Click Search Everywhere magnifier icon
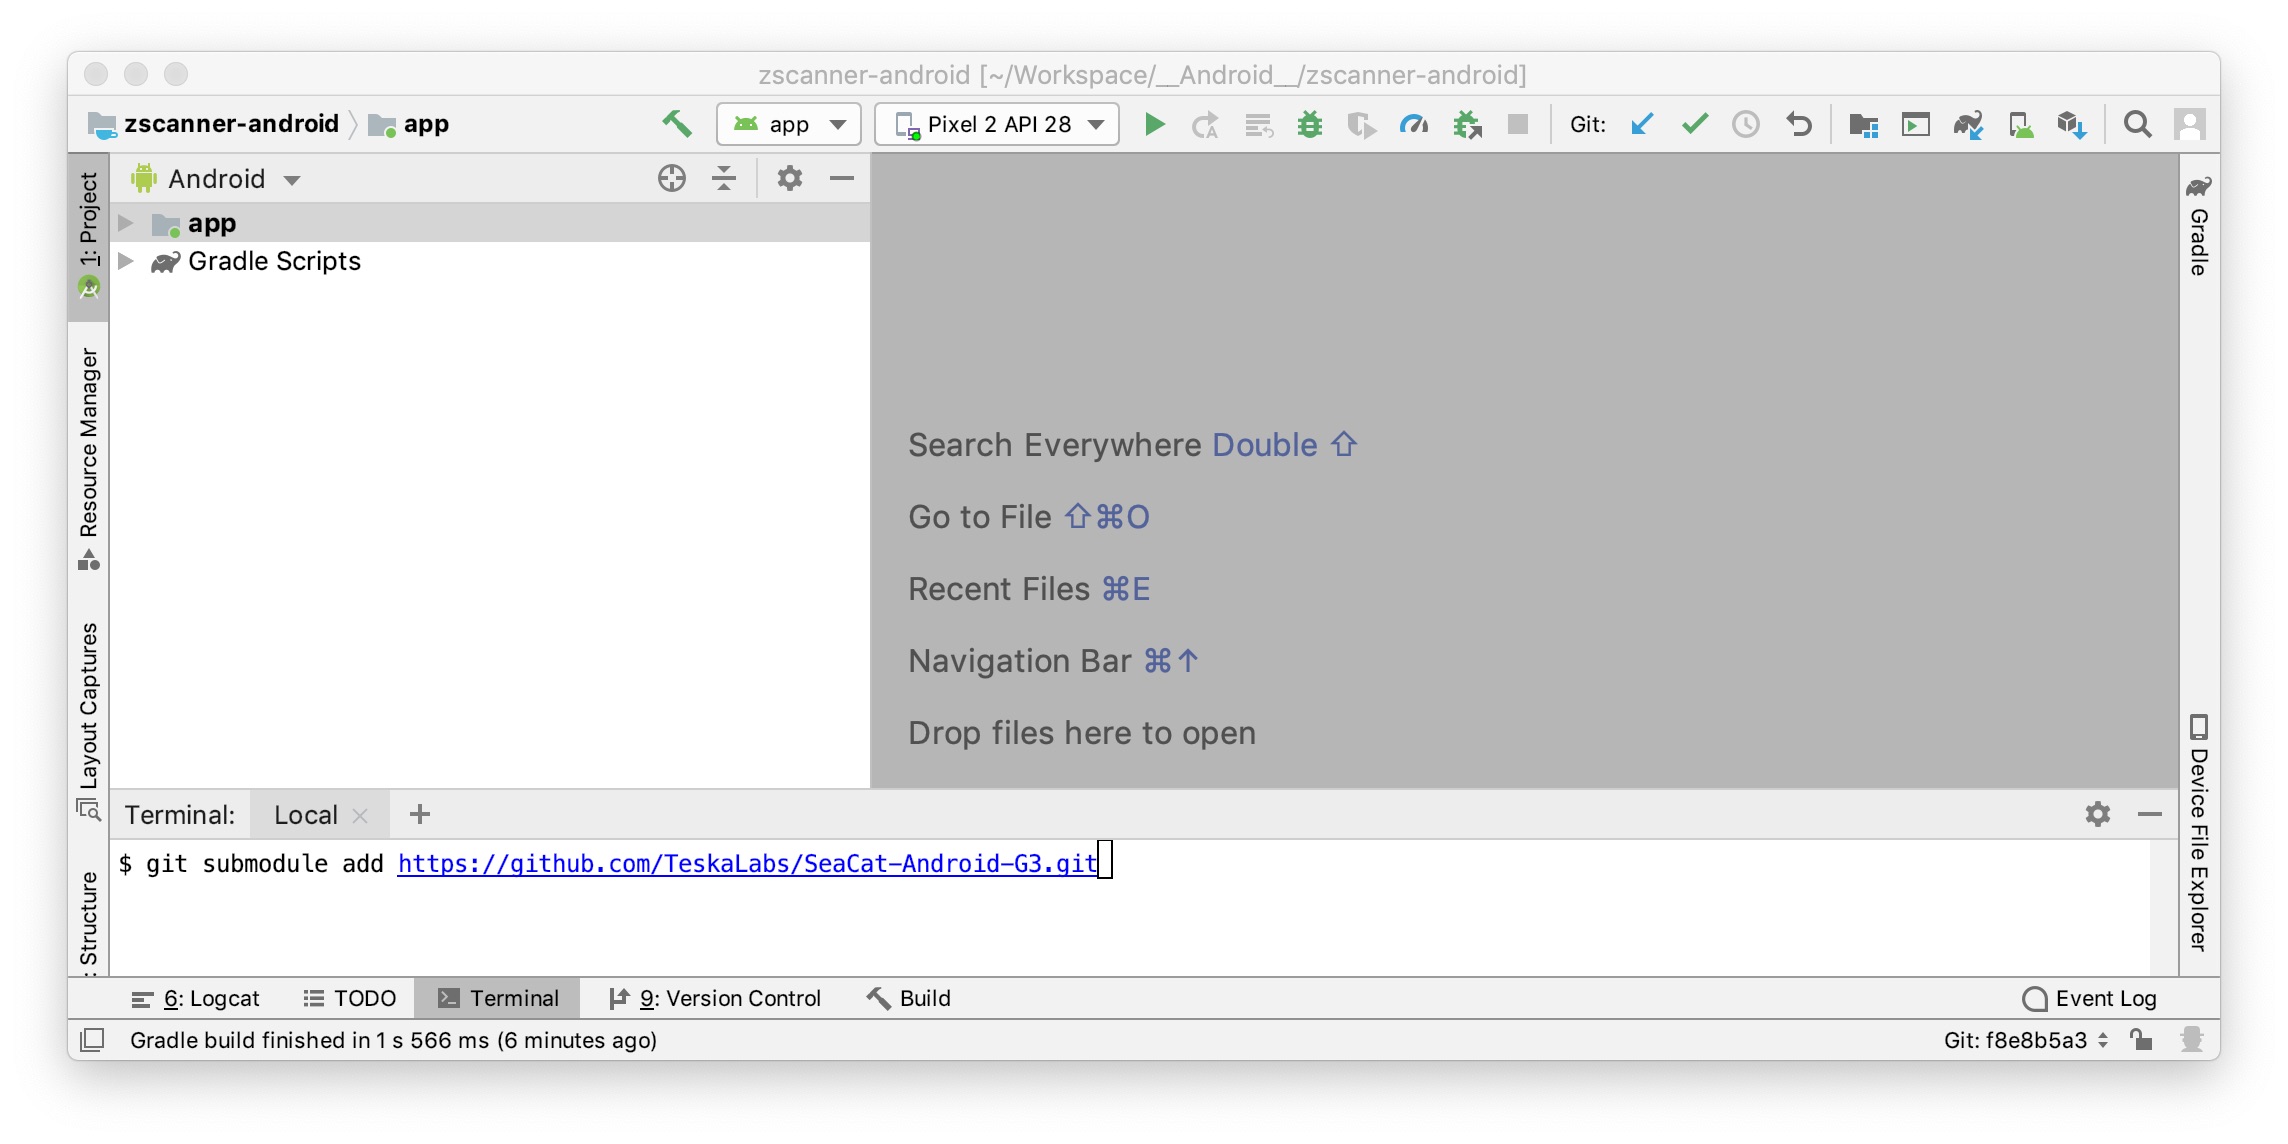This screenshot has height=1144, width=2288. click(x=2137, y=124)
